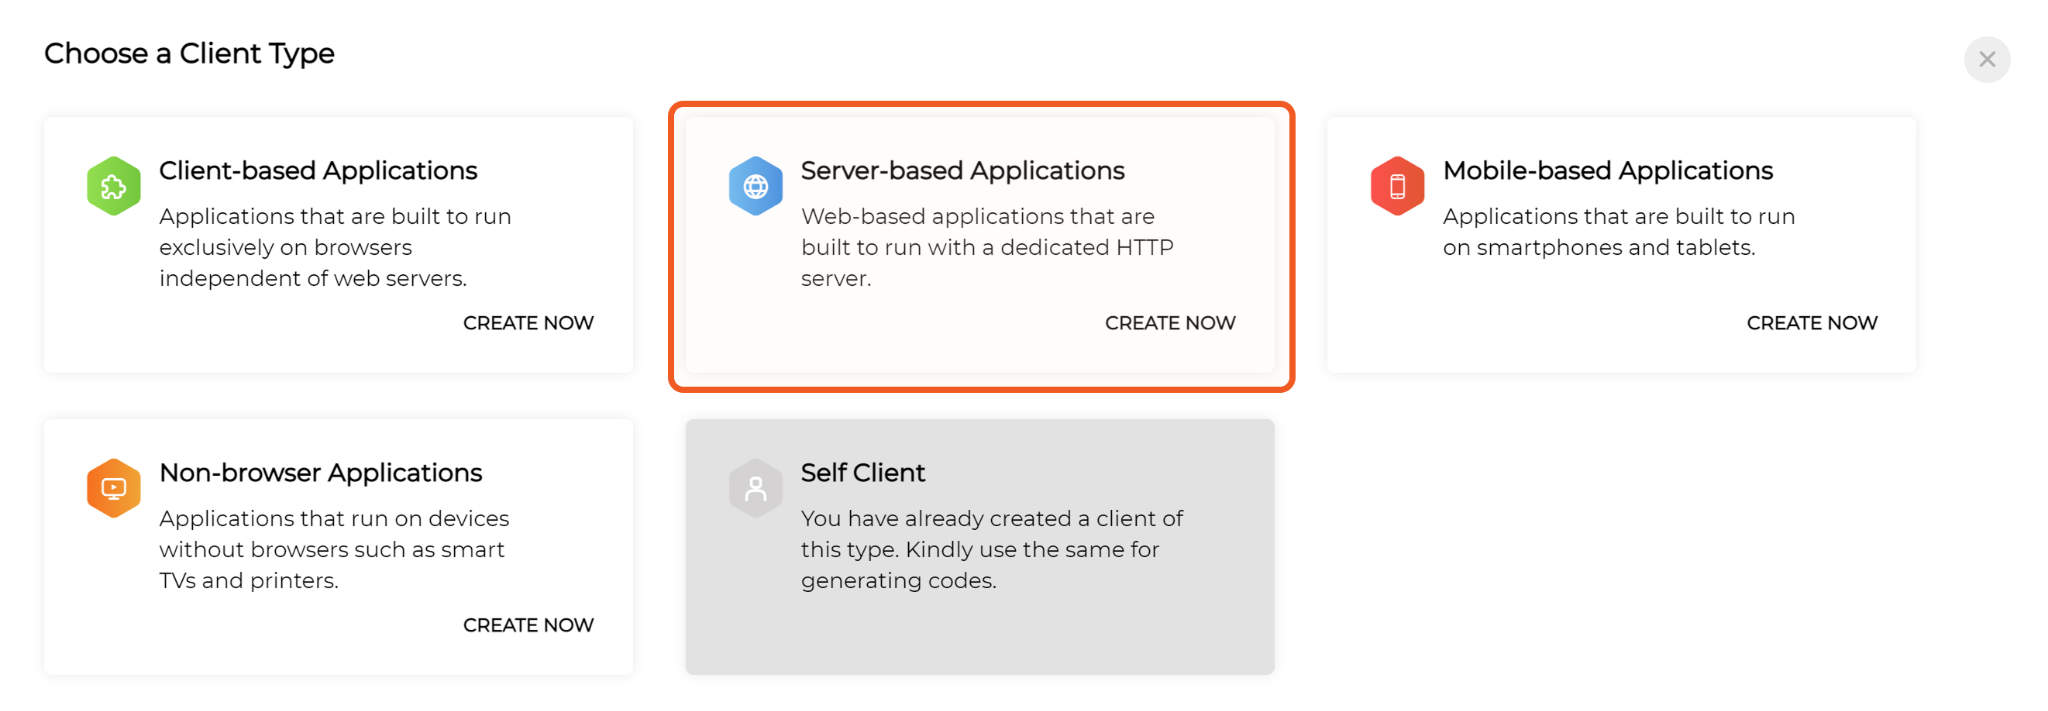
Task: Click the description about running exclusively on browsers
Action: click(335, 247)
